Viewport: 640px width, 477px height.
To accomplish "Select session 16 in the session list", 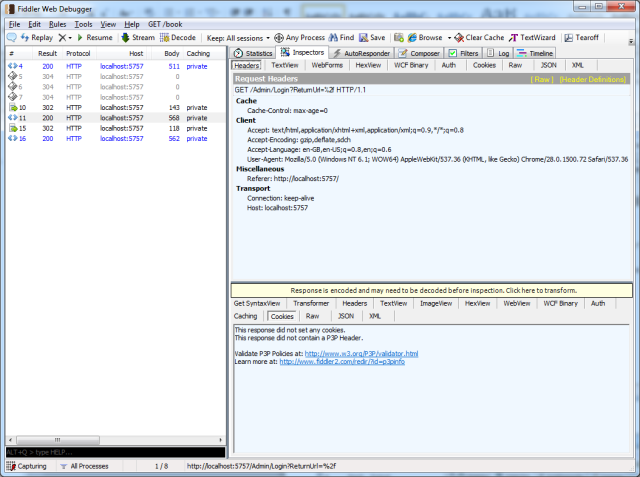I will click(x=116, y=139).
